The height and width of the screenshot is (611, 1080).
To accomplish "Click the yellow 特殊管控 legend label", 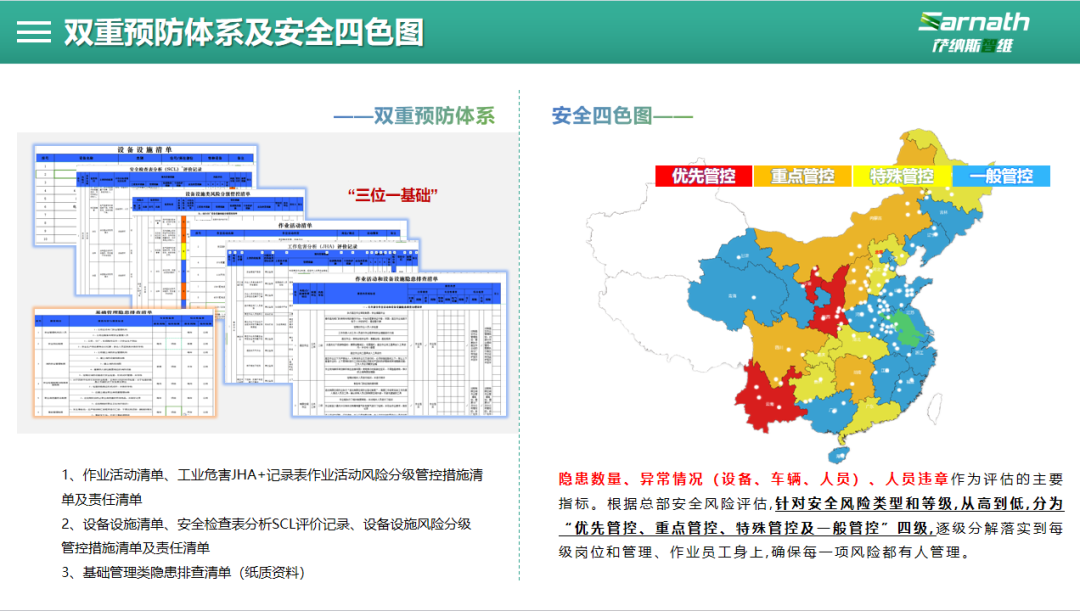I will pos(901,176).
